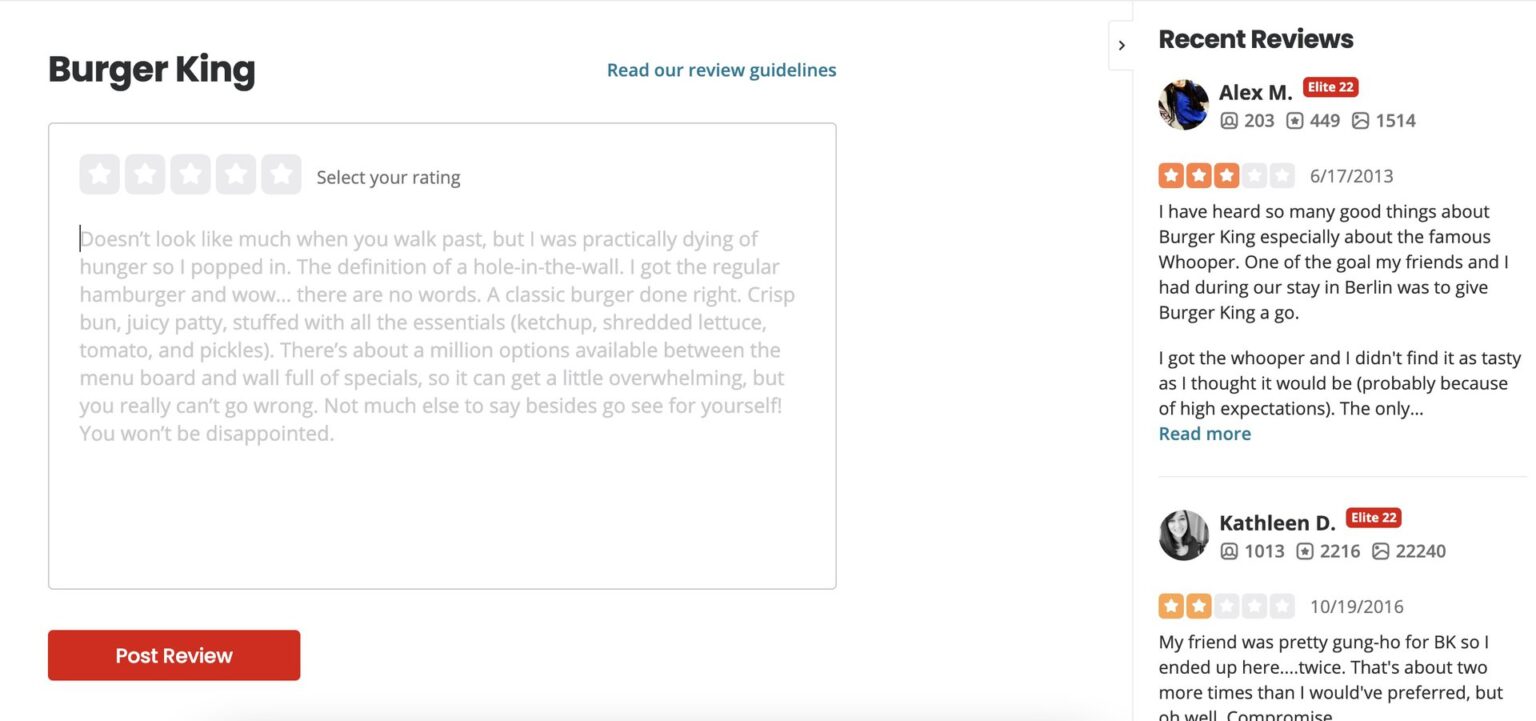The width and height of the screenshot is (1536, 721).
Task: Click Kathleen D.'s profile photo
Action: pyautogui.click(x=1183, y=534)
